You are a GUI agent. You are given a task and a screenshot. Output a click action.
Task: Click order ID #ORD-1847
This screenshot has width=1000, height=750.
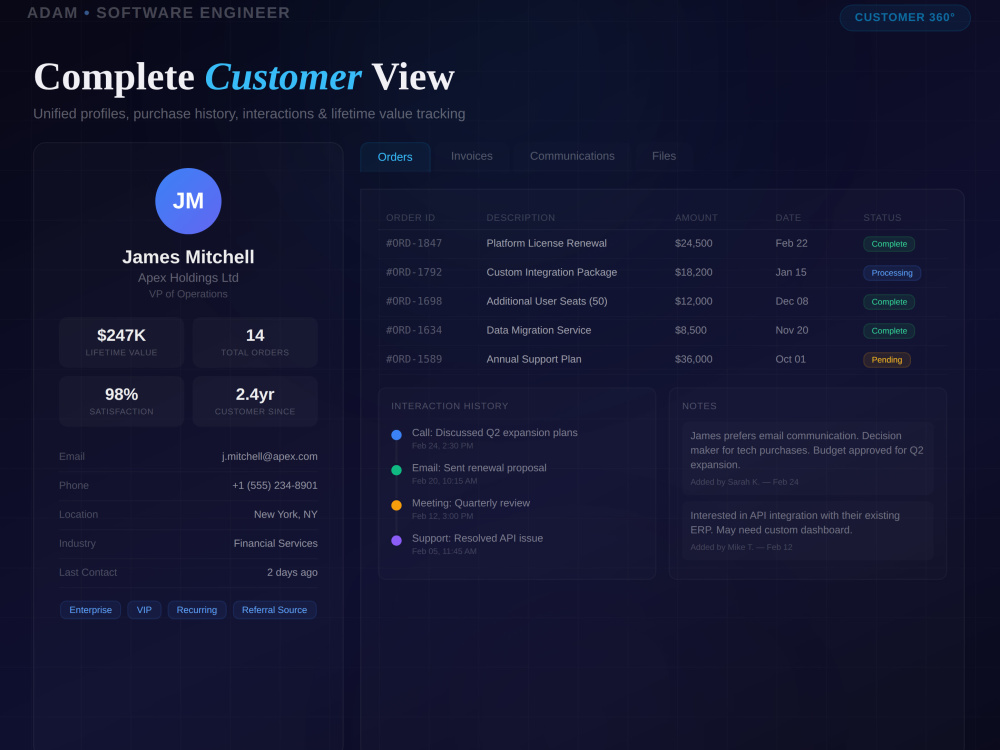(414, 243)
